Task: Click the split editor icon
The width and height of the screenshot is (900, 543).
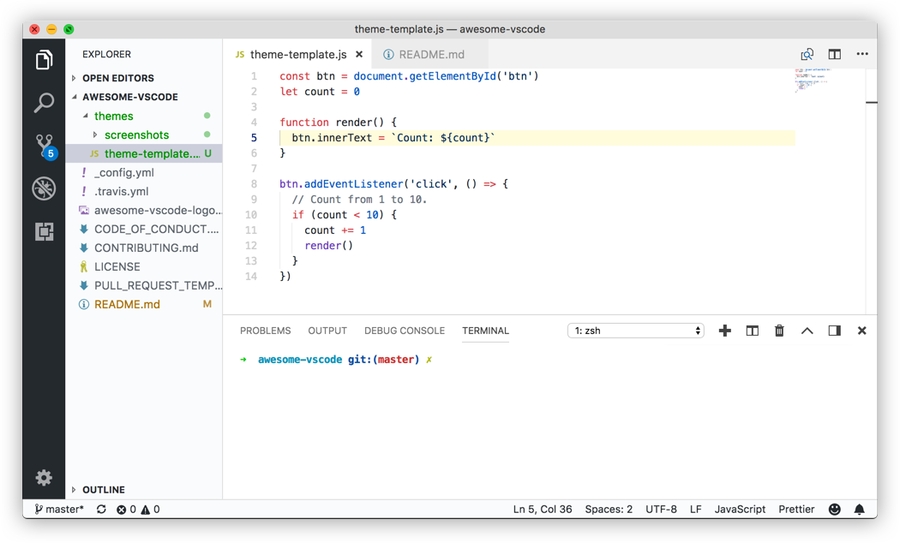Action: pos(834,55)
